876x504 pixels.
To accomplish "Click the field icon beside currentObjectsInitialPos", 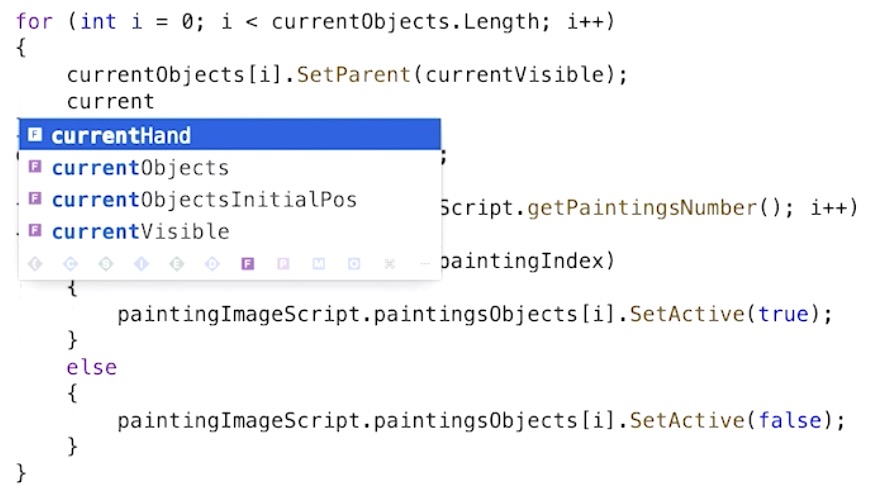I will point(35,199).
